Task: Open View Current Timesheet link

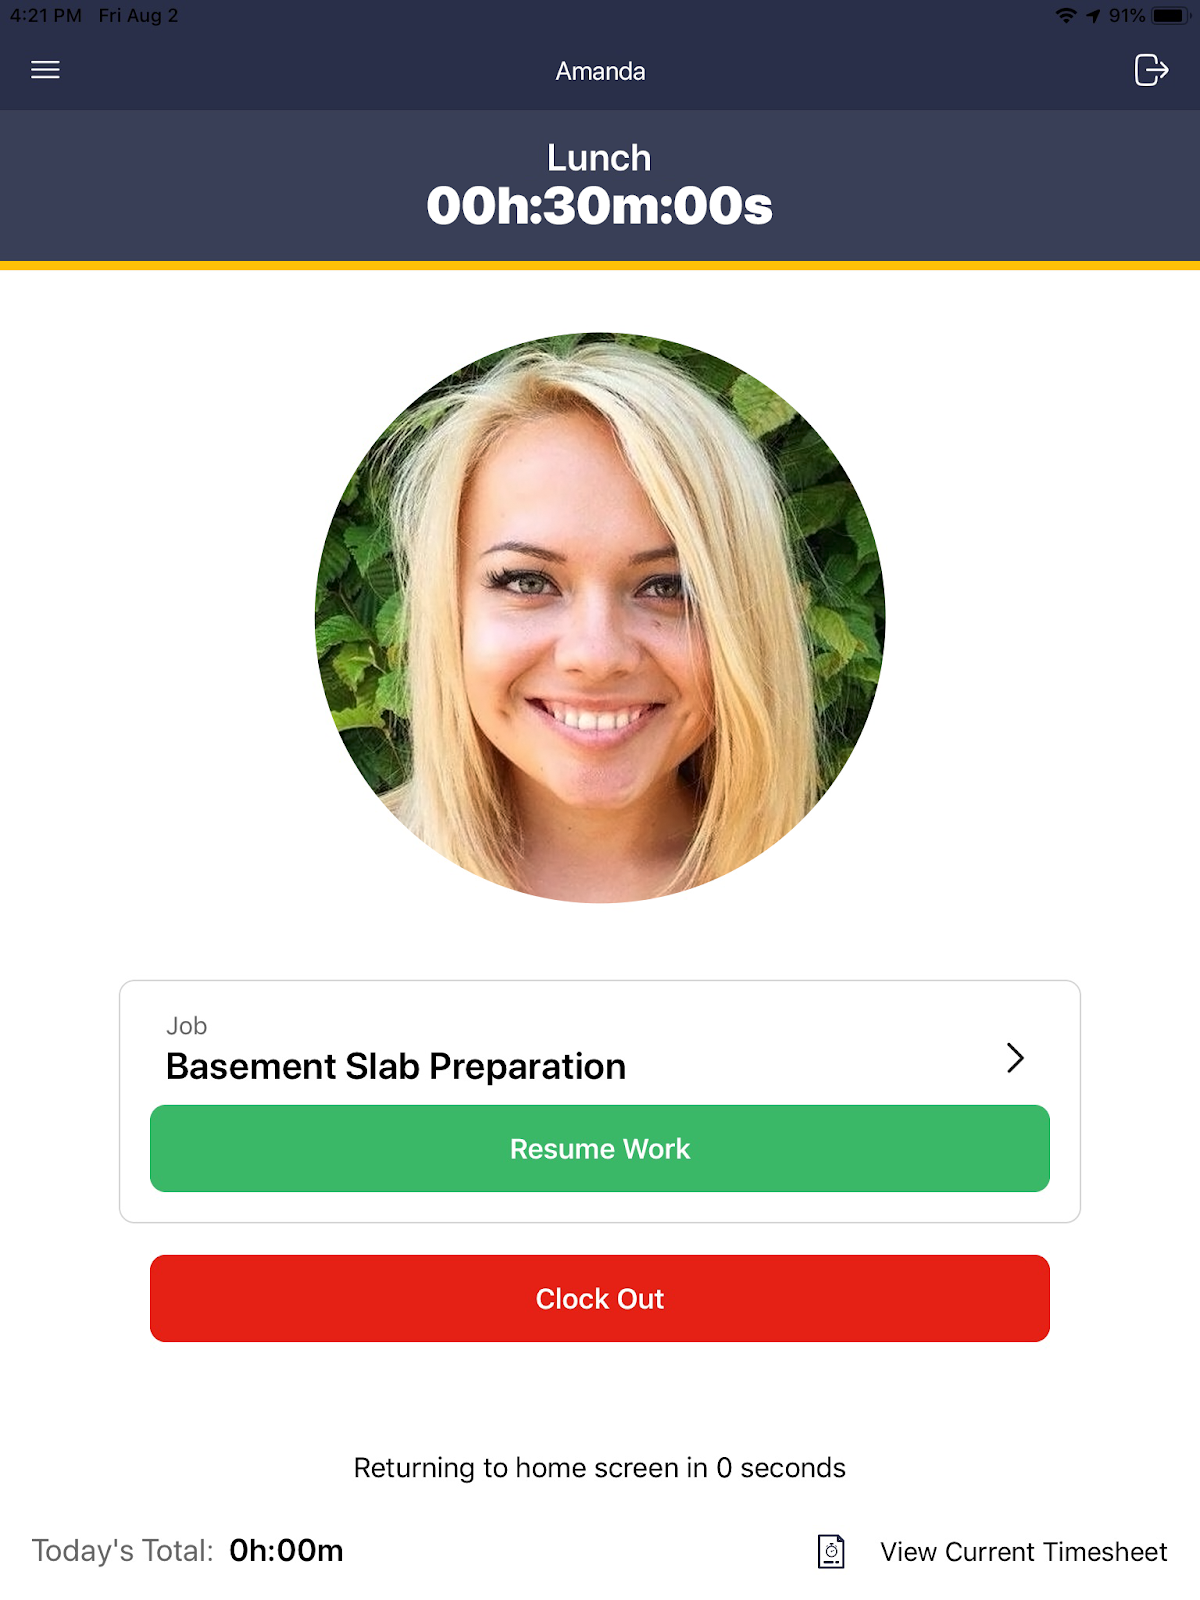Action: click(1023, 1552)
